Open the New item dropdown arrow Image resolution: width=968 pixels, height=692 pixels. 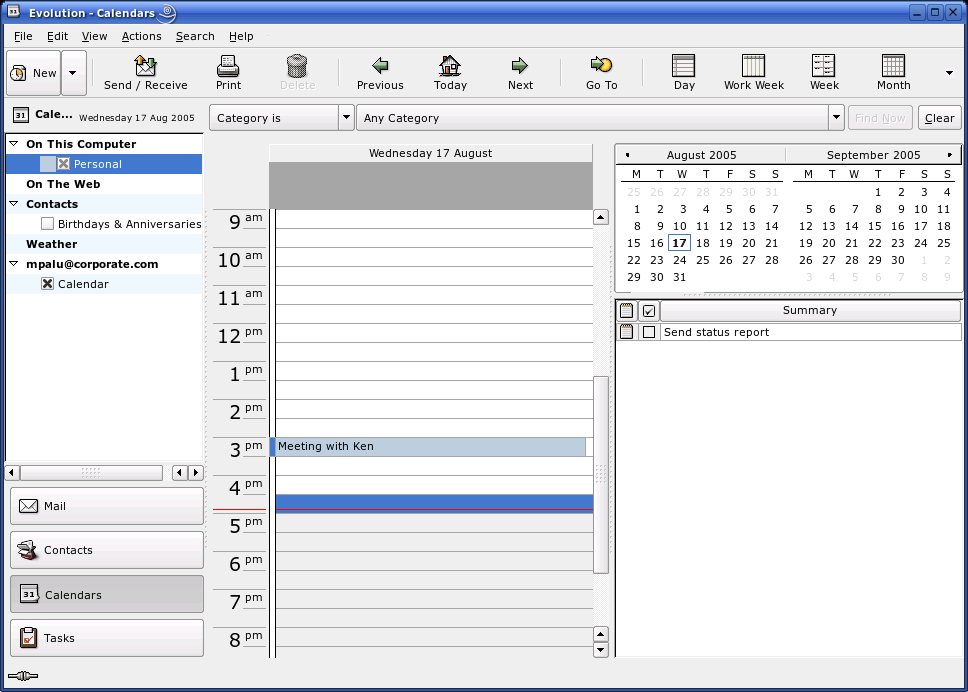coord(73,71)
